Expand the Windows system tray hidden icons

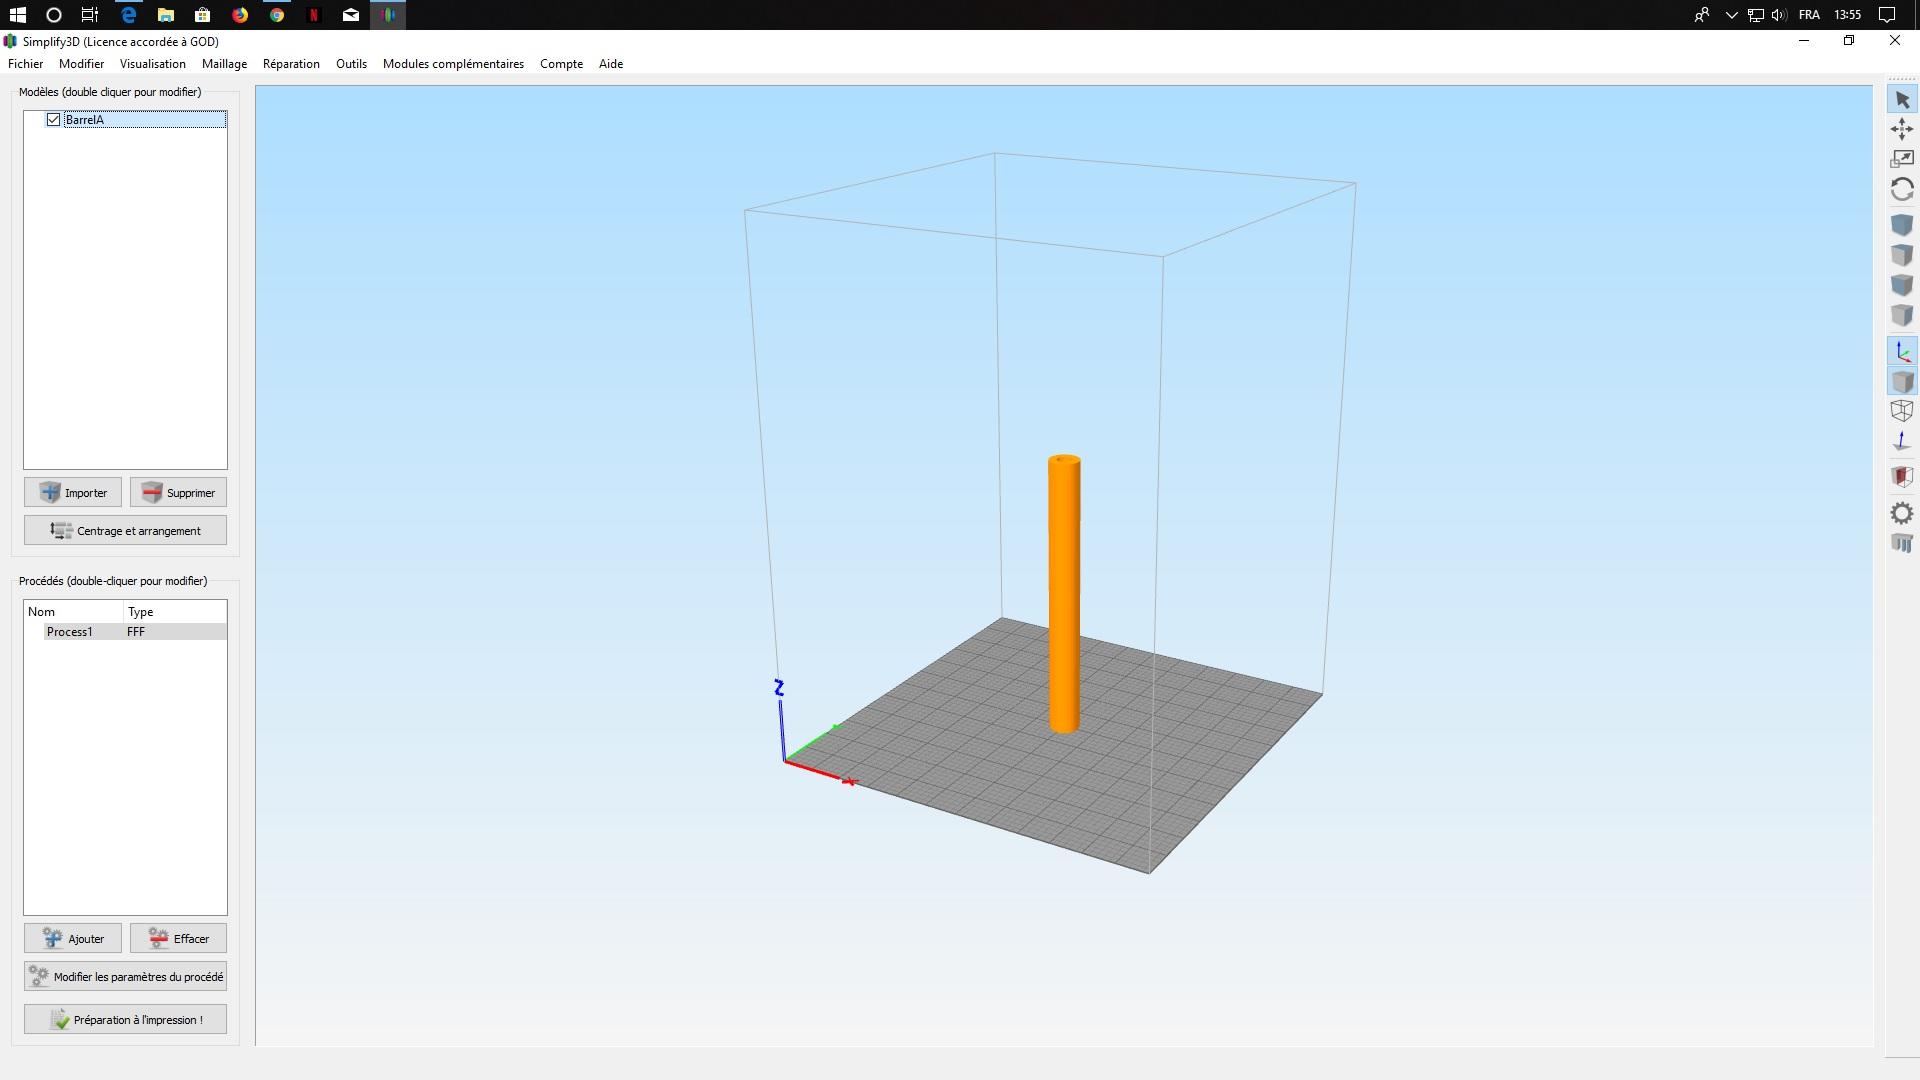coord(1731,15)
